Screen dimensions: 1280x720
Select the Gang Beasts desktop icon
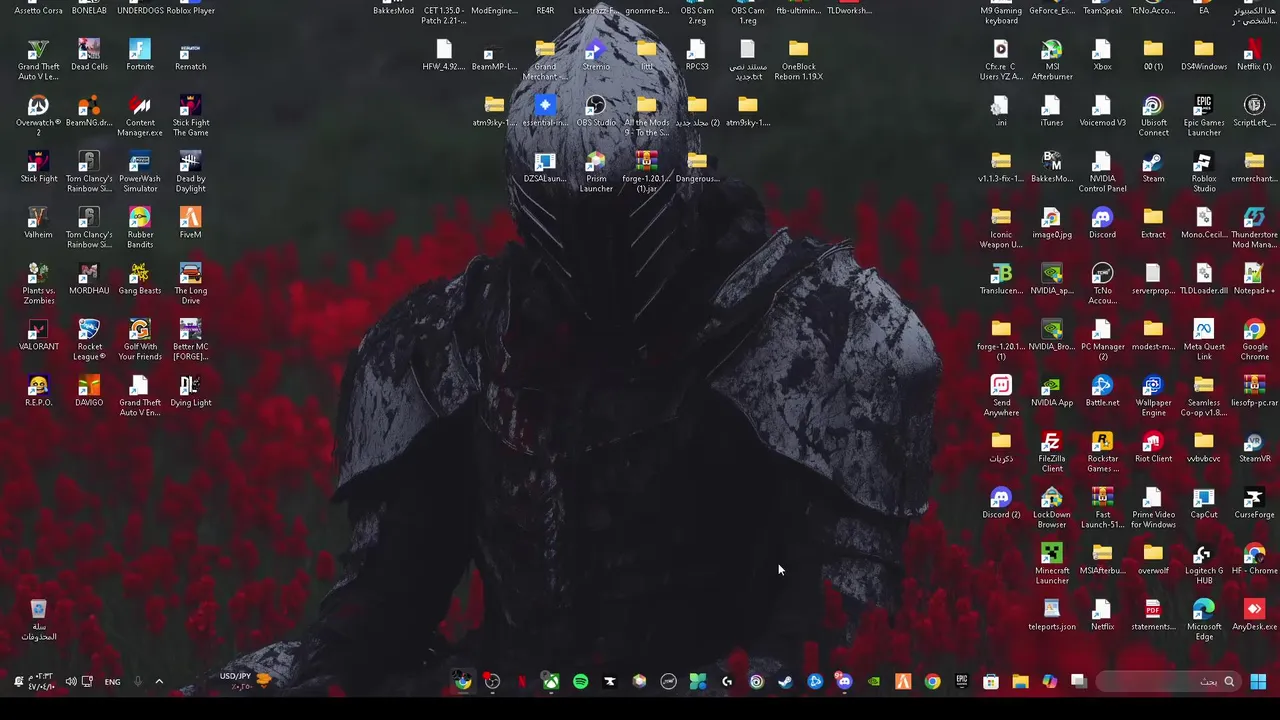pos(140,279)
